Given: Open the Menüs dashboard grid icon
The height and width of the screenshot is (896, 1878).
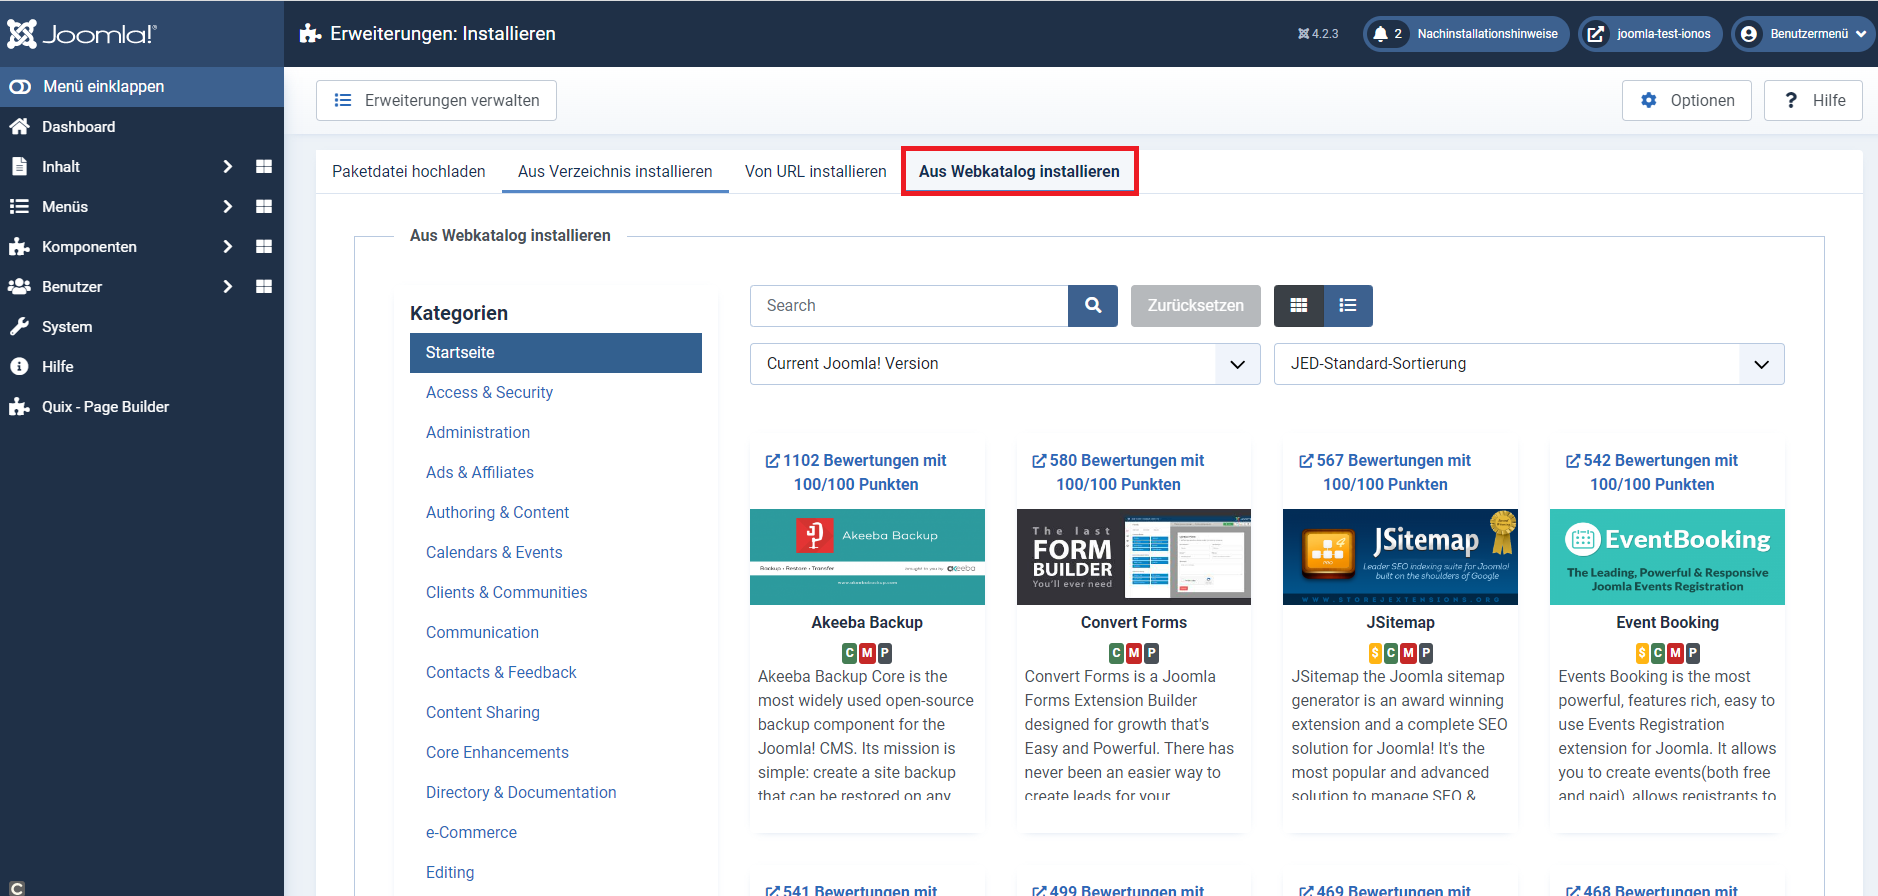Looking at the screenshot, I should click(264, 207).
